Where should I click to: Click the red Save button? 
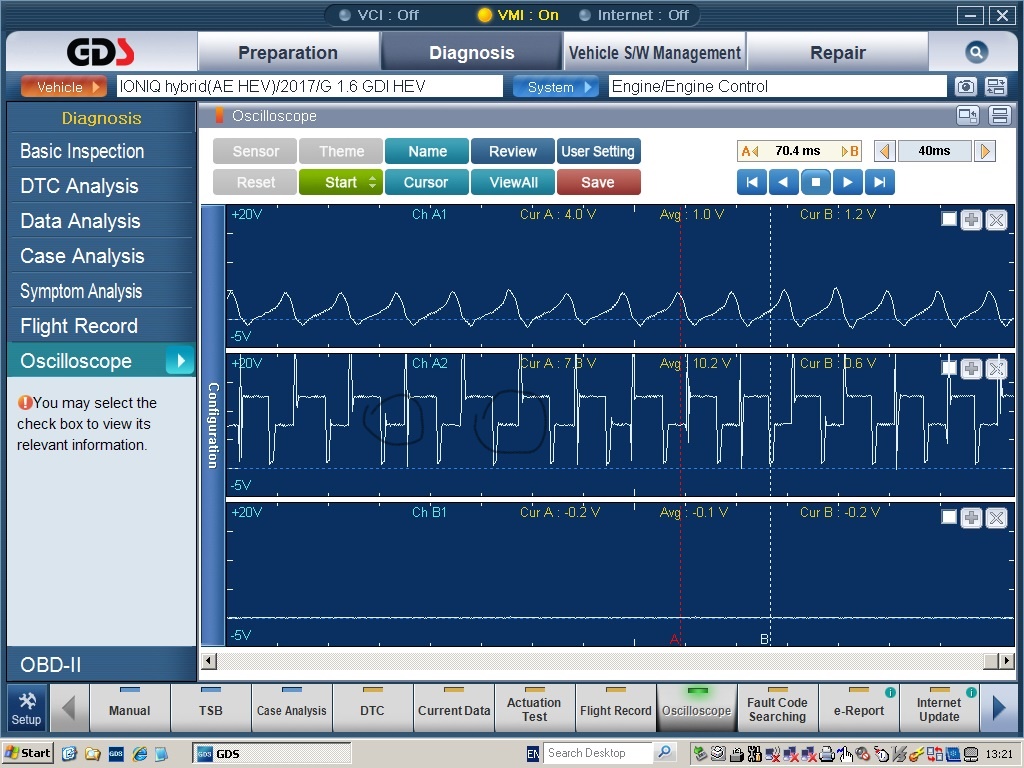[598, 182]
